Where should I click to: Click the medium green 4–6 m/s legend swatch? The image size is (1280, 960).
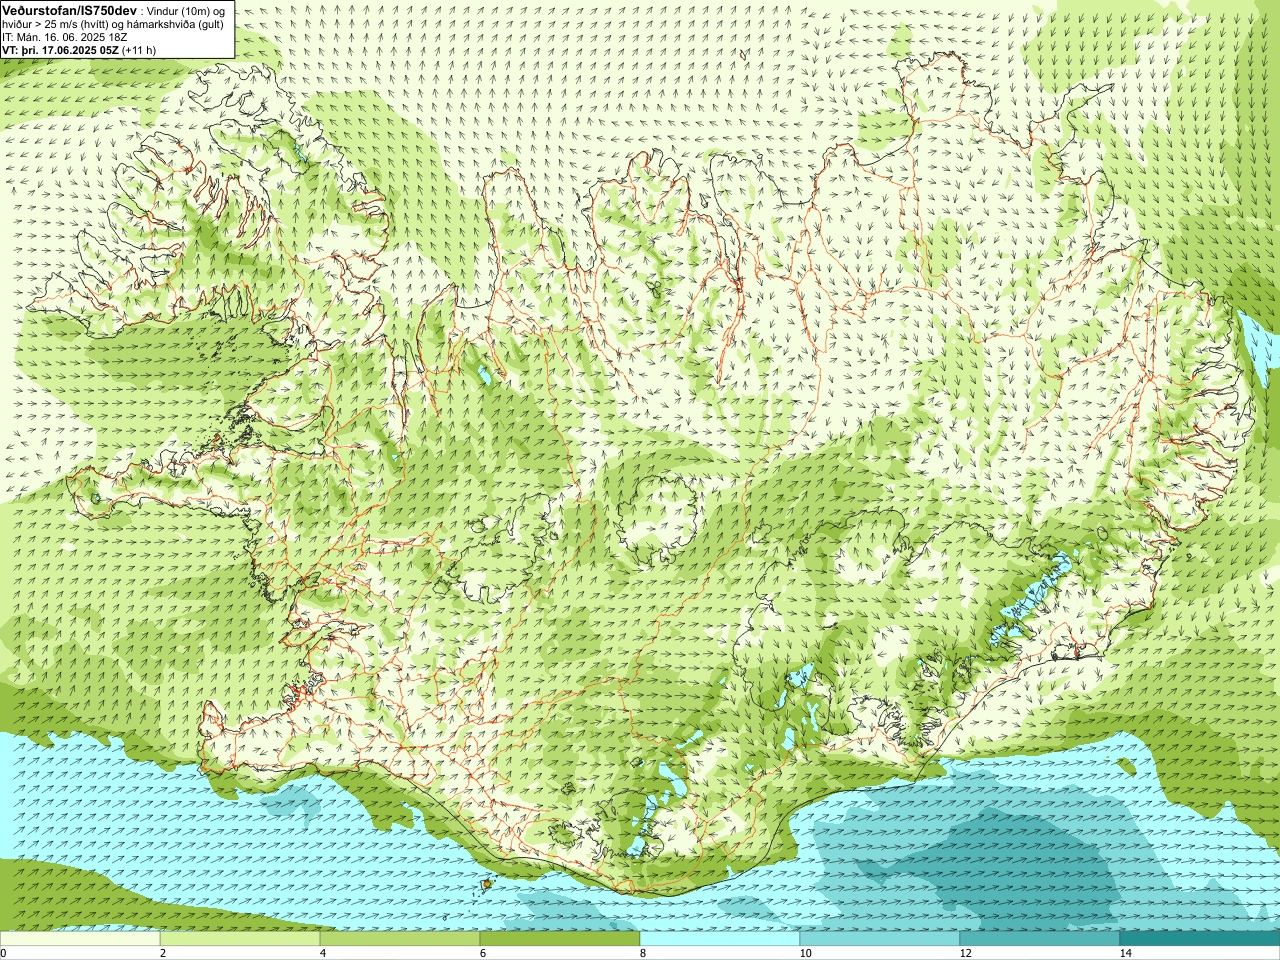(400, 939)
